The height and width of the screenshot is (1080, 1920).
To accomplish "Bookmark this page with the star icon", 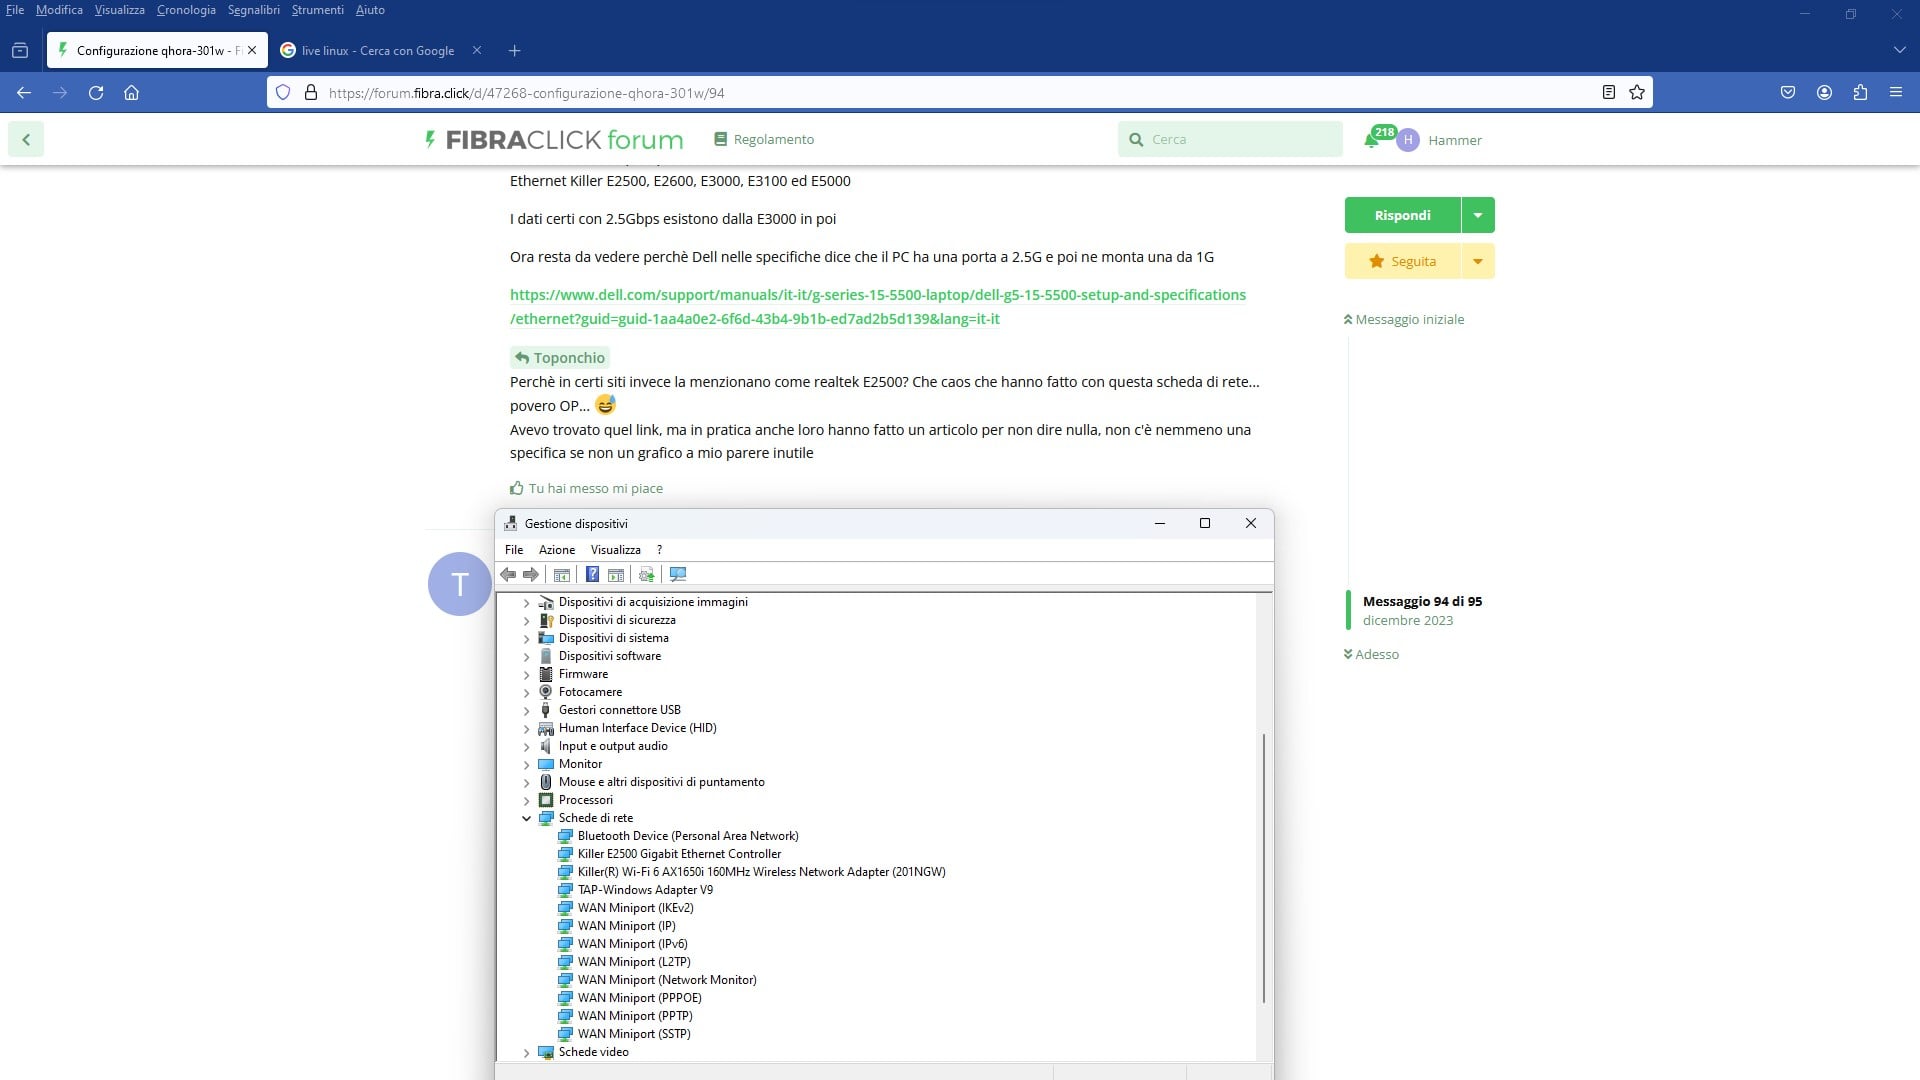I will tap(1637, 92).
